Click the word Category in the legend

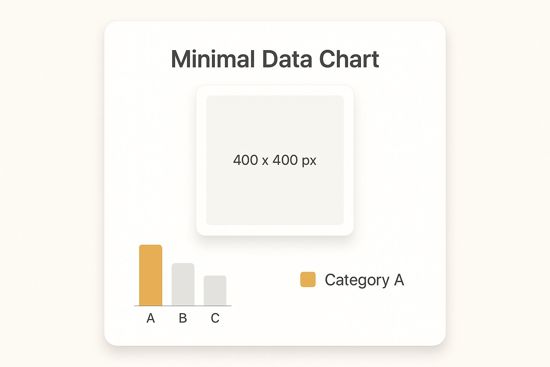pyautogui.click(x=357, y=280)
